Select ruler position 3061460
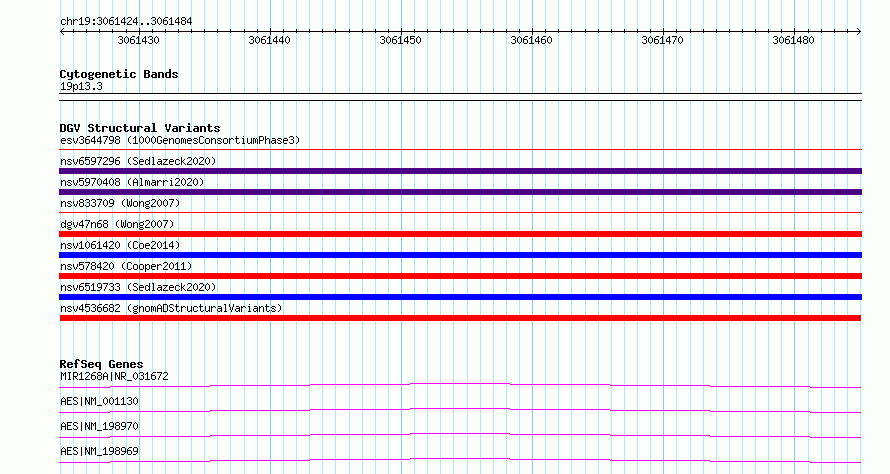Screen dimensions: 890x474 point(531,40)
